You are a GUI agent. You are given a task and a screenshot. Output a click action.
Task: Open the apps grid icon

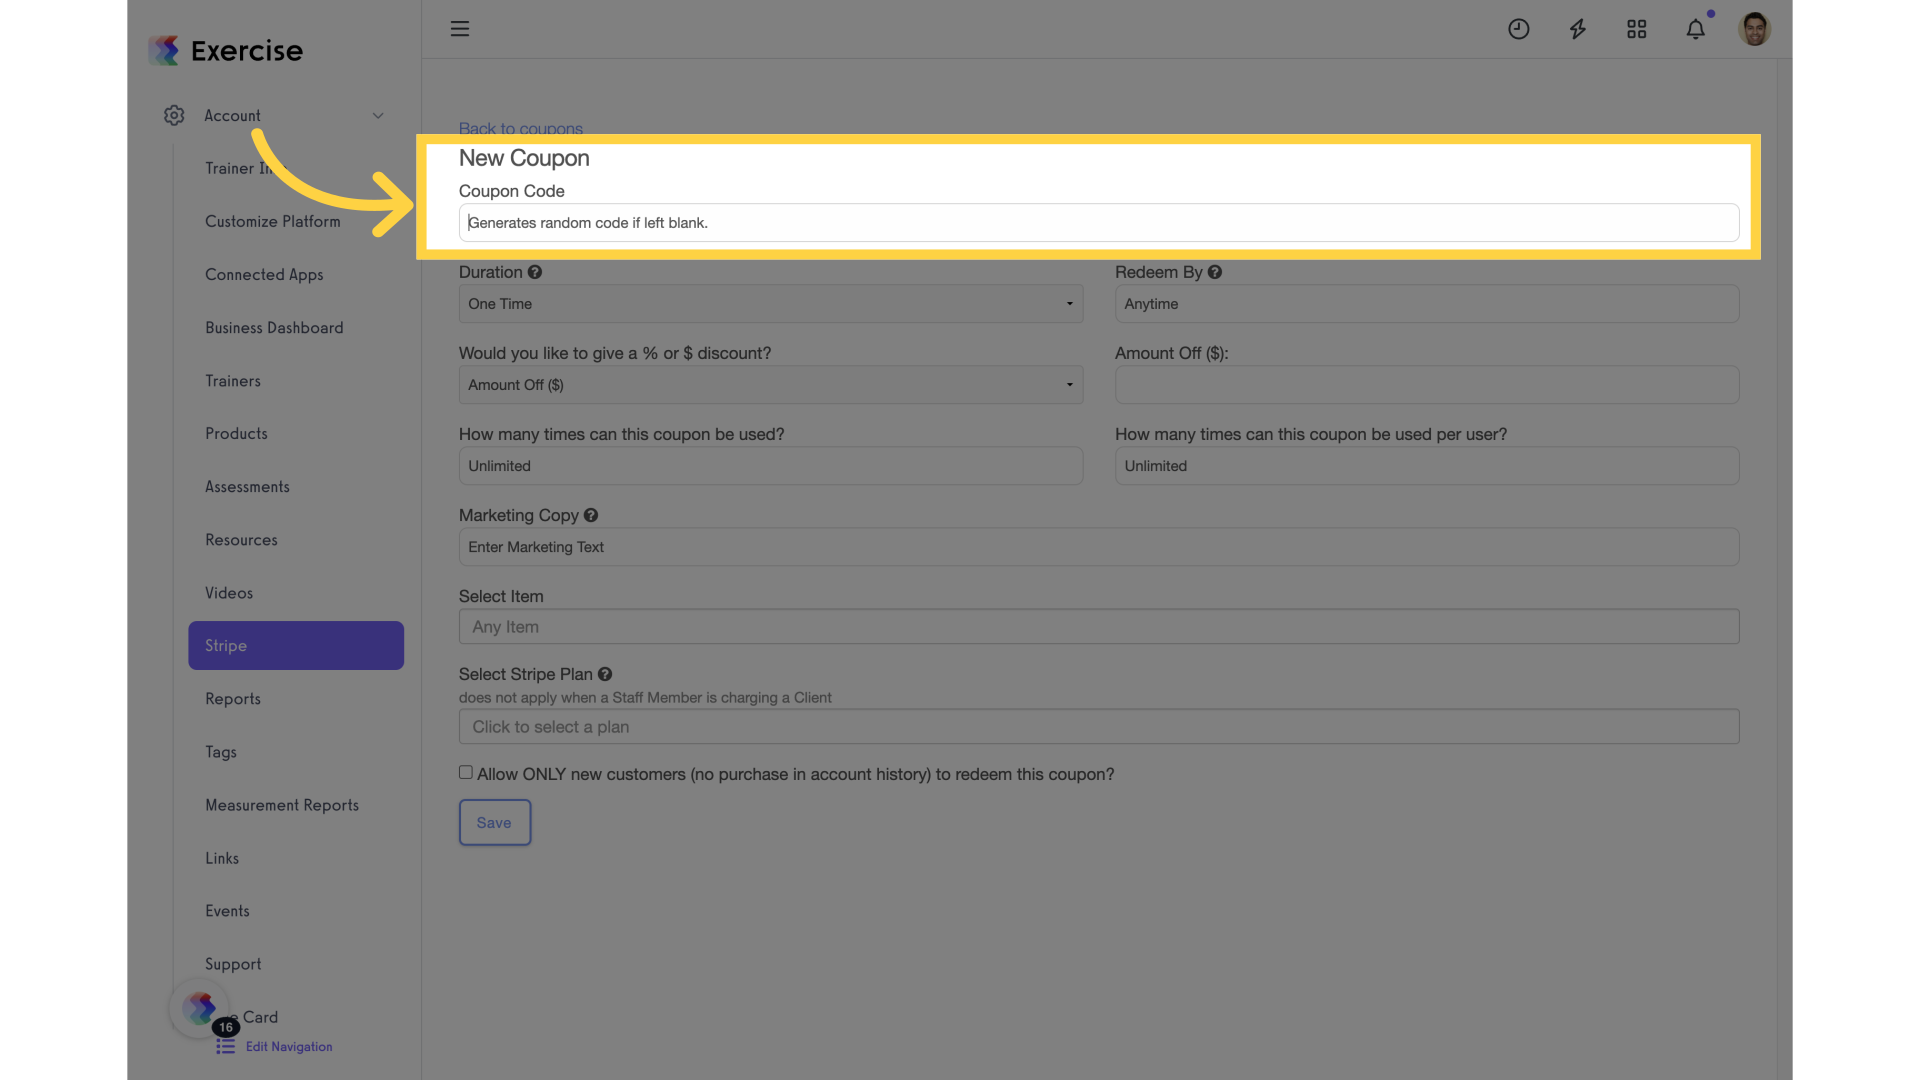(x=1636, y=29)
